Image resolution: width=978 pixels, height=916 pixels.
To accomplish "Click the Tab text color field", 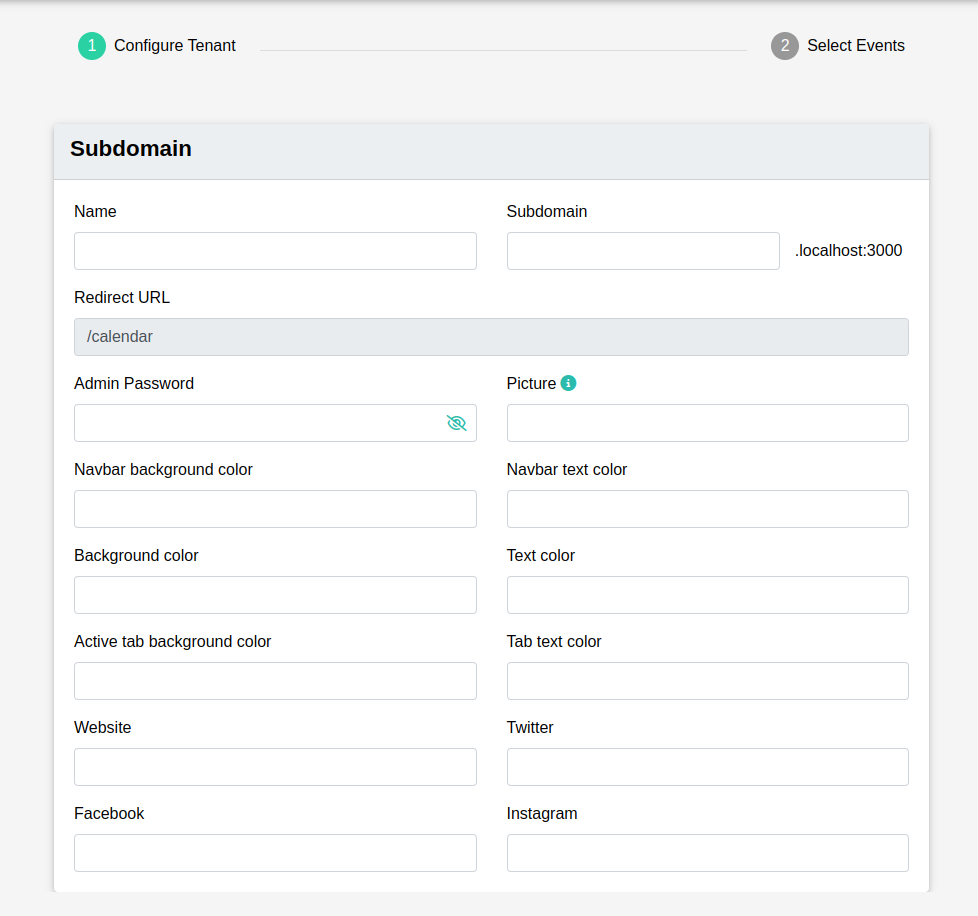I will (707, 681).
